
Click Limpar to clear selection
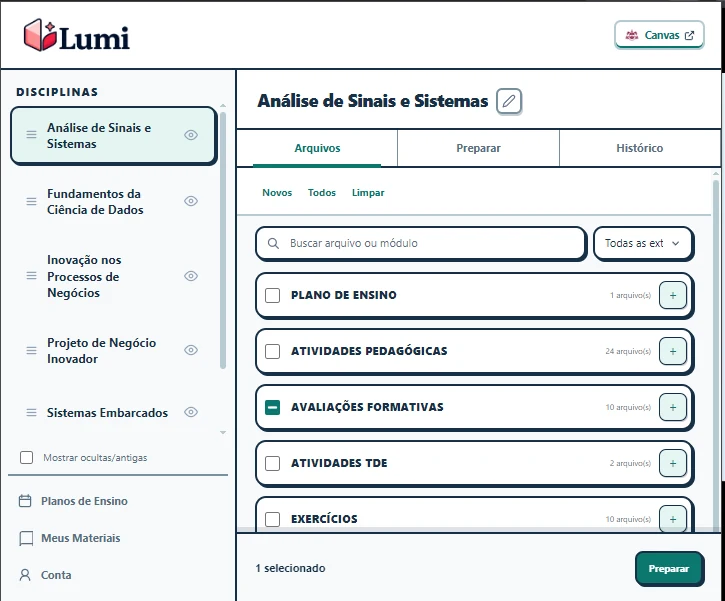point(368,192)
